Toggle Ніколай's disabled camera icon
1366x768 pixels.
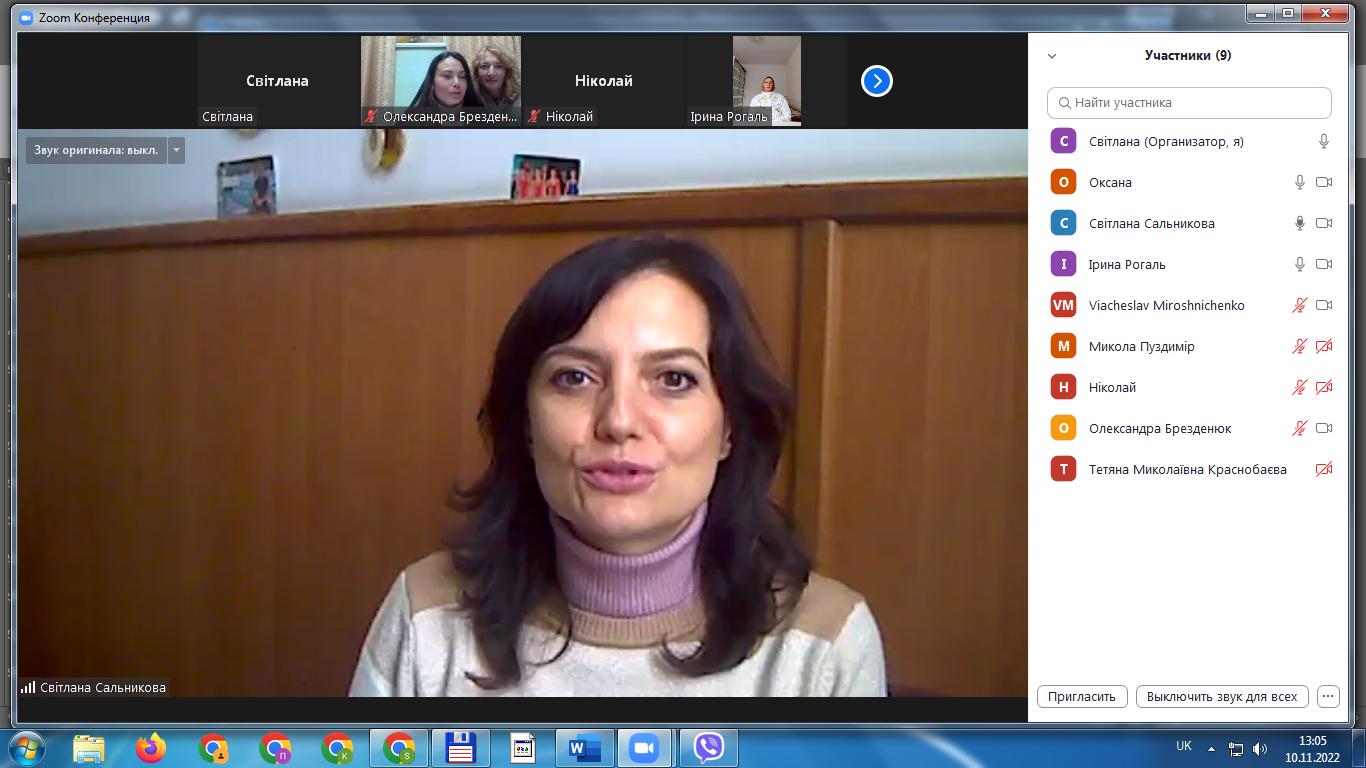(x=1324, y=387)
